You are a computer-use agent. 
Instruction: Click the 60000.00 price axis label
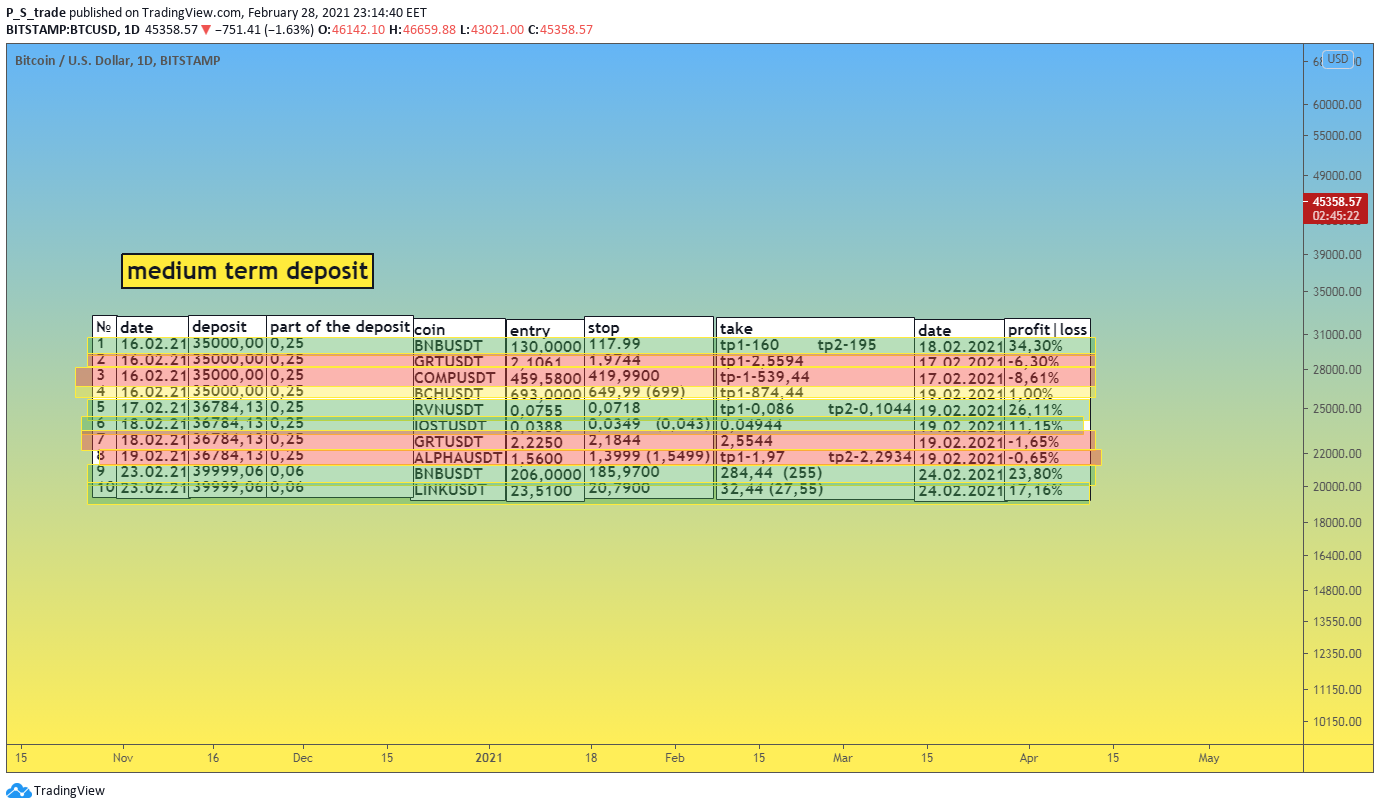point(1338,104)
